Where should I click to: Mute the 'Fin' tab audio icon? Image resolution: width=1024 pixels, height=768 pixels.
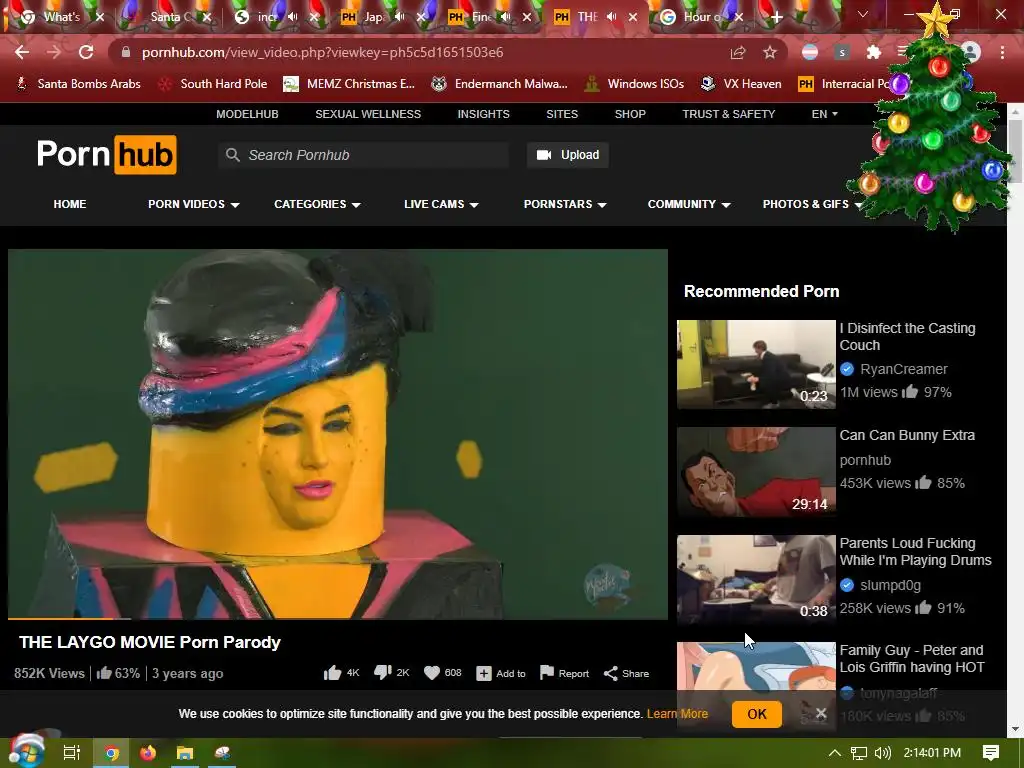505,17
